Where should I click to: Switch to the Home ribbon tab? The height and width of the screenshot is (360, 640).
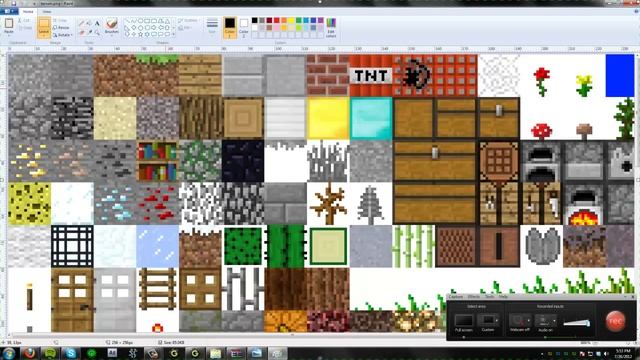[28, 11]
